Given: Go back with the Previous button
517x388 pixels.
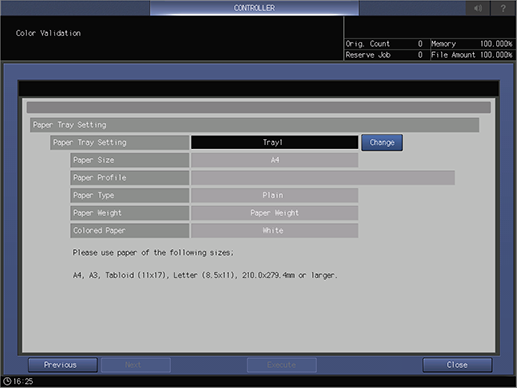Looking at the screenshot, I should (x=63, y=365).
